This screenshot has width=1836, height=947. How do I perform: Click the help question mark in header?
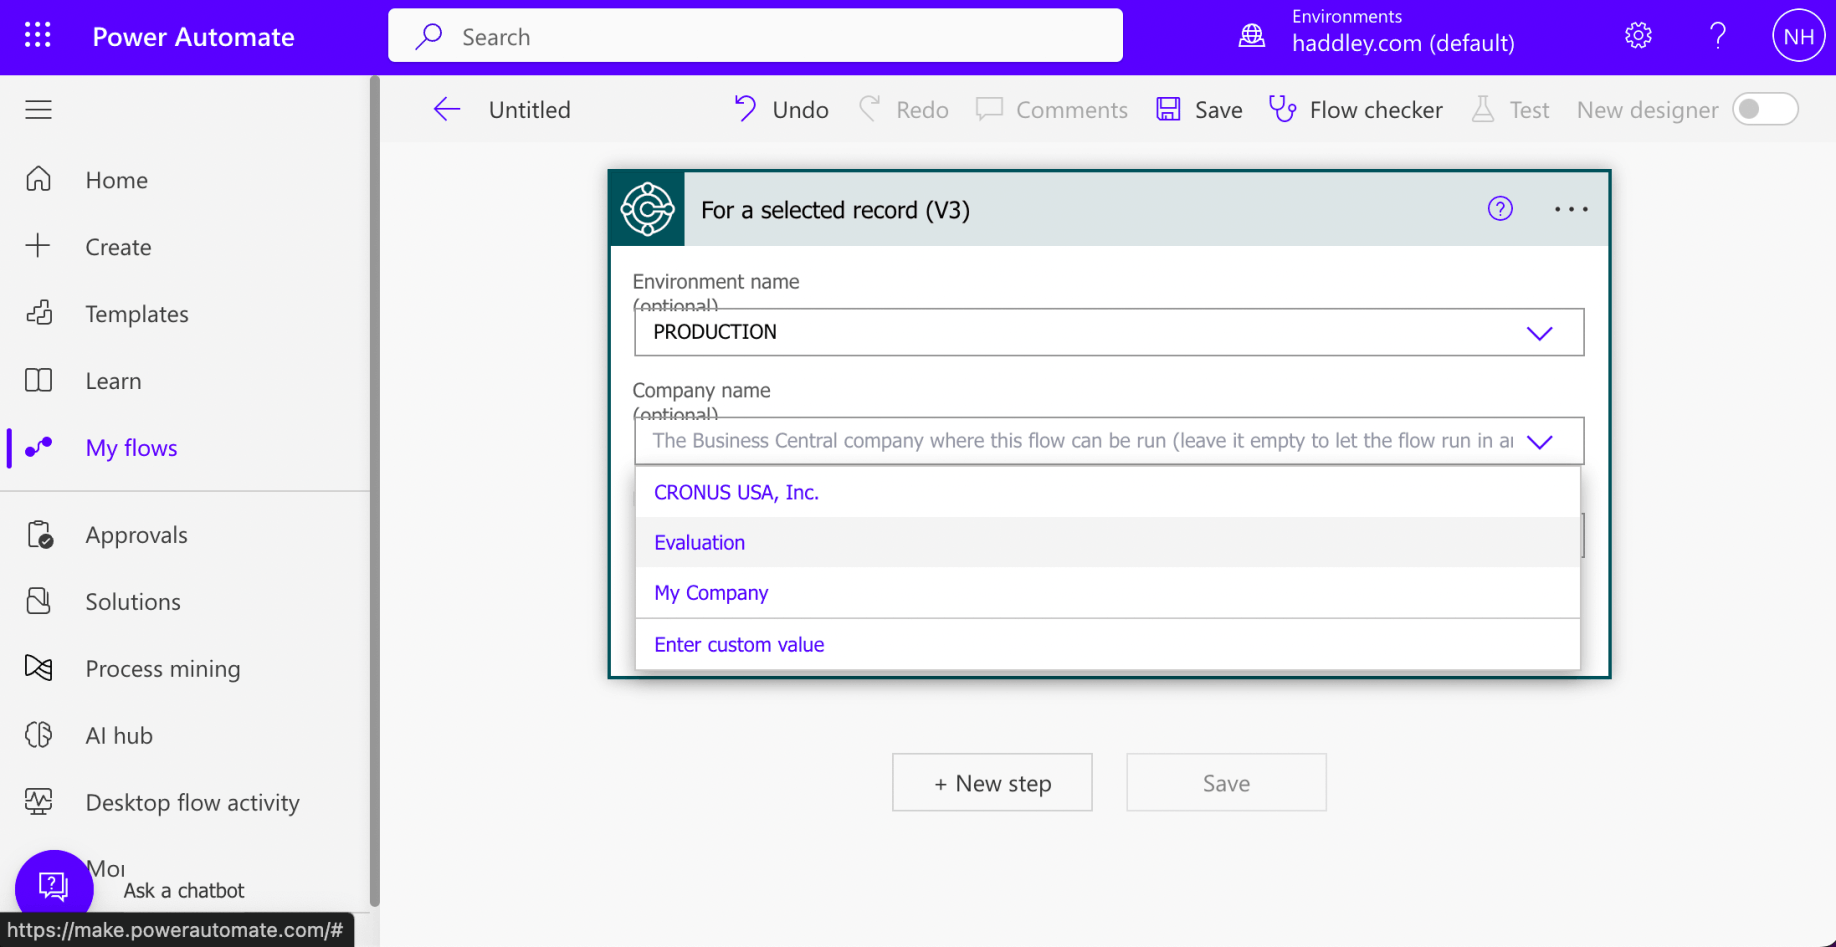[1718, 36]
